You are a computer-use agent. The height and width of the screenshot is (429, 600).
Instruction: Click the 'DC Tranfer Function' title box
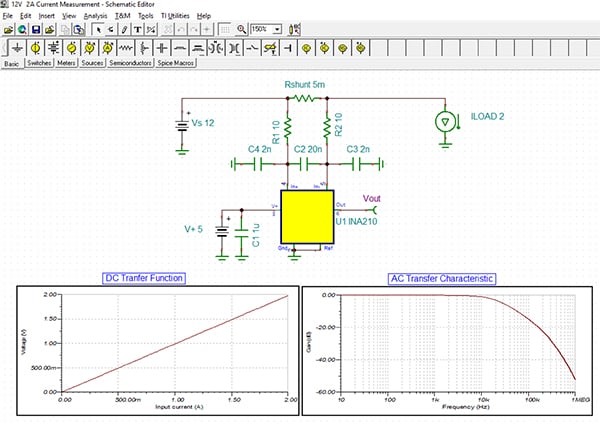144,278
